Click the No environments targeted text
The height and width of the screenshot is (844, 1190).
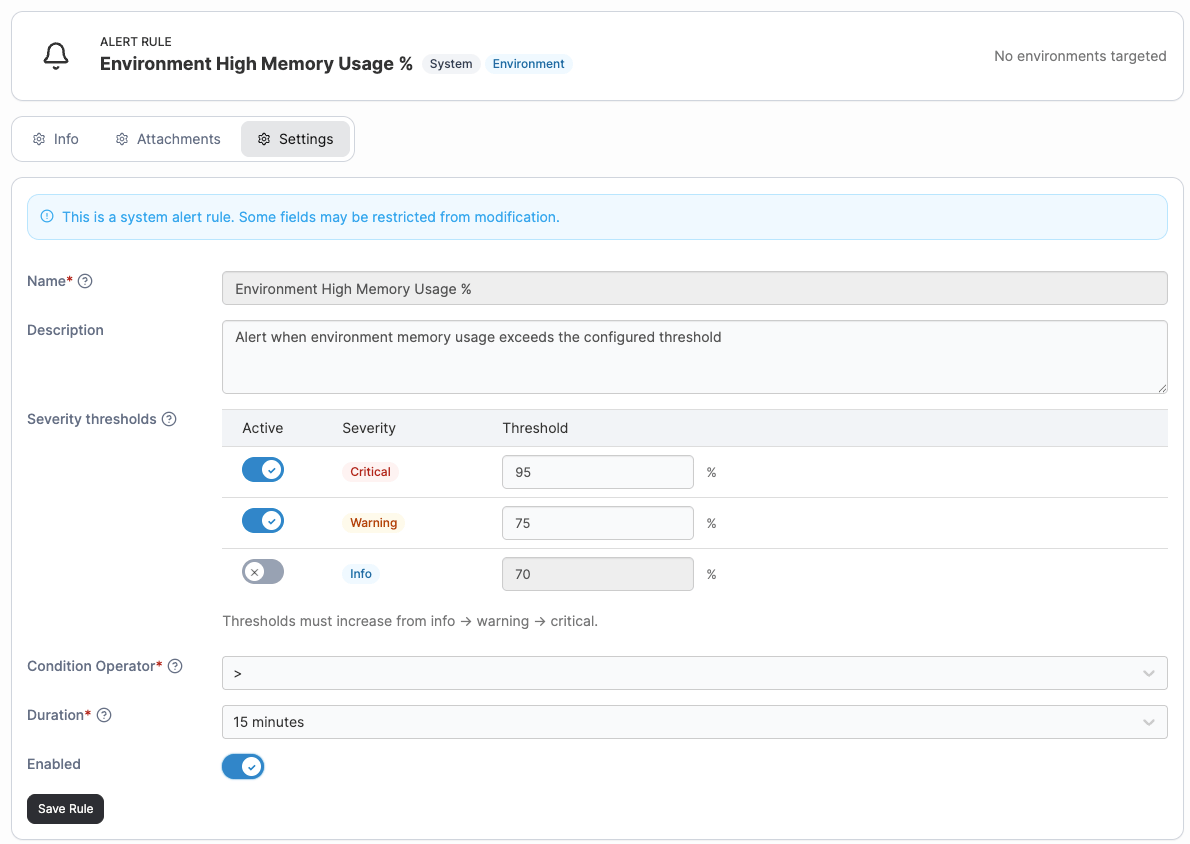[x=1080, y=56]
